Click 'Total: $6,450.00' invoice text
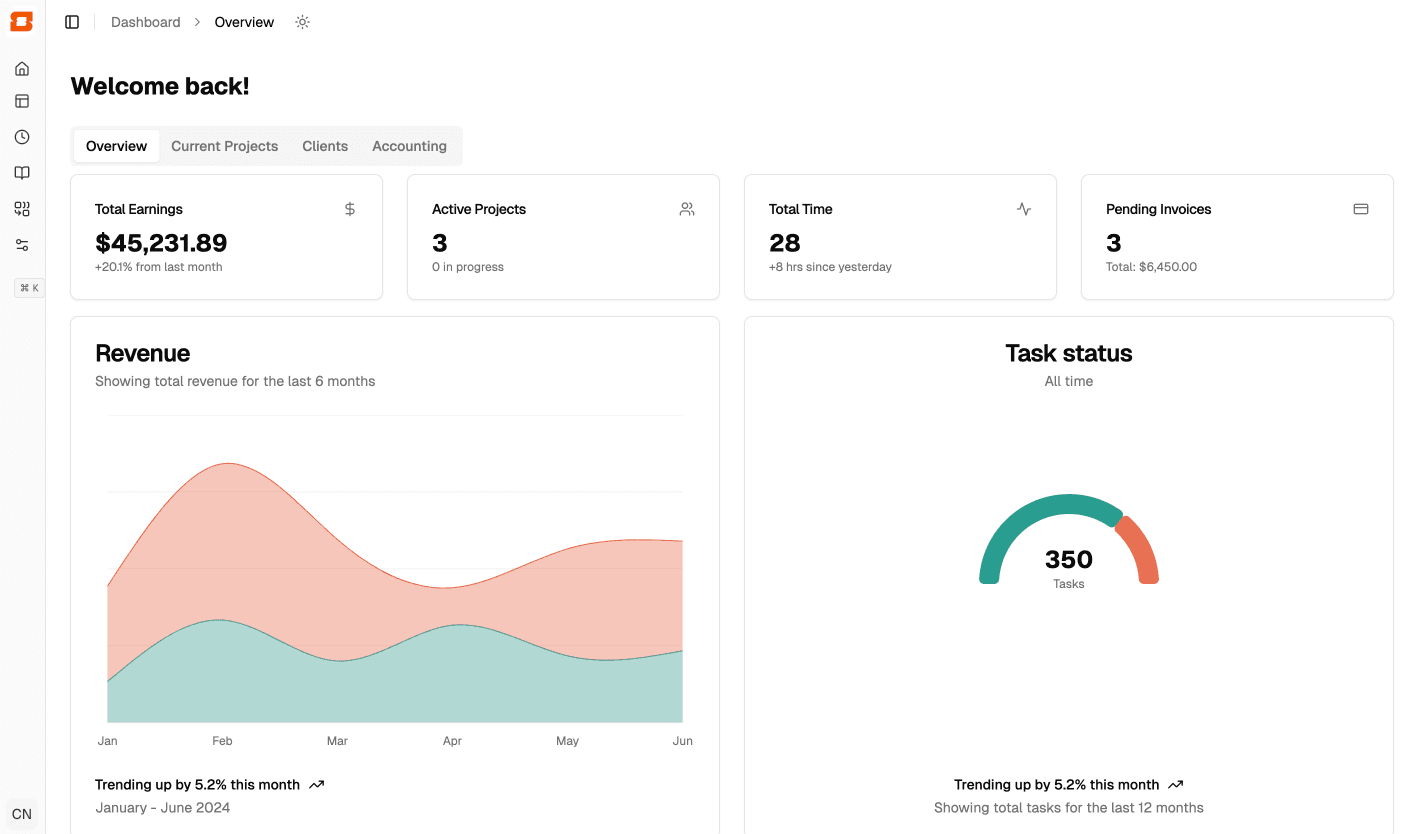 [x=1151, y=267]
